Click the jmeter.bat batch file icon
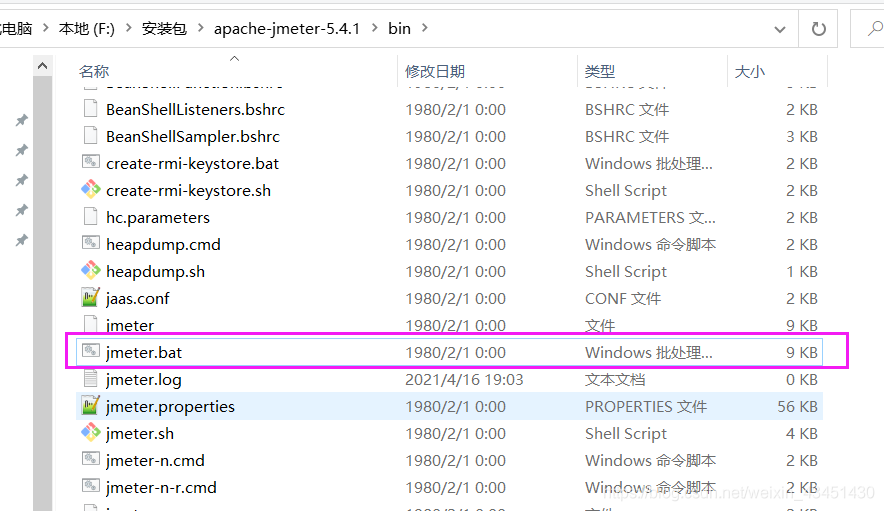Screen dimensions: 884x511 [x=91, y=351]
